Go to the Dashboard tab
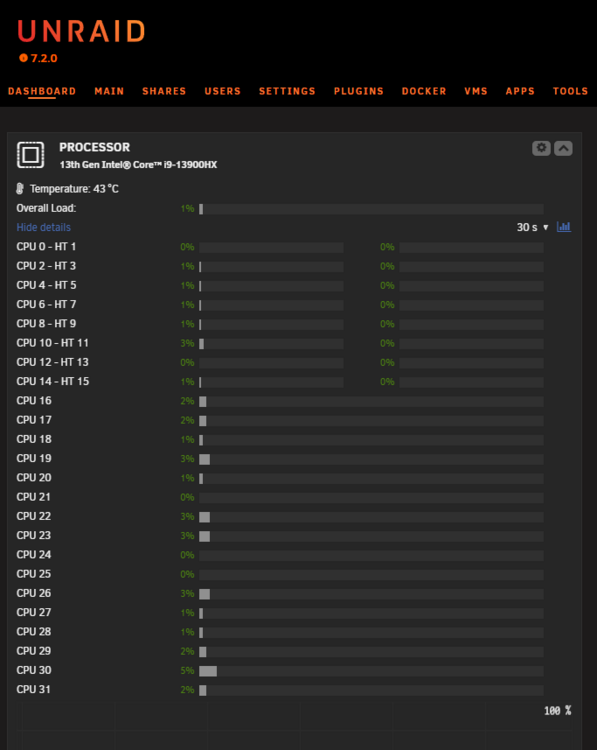Viewport: 597px width, 750px height. 42,91
